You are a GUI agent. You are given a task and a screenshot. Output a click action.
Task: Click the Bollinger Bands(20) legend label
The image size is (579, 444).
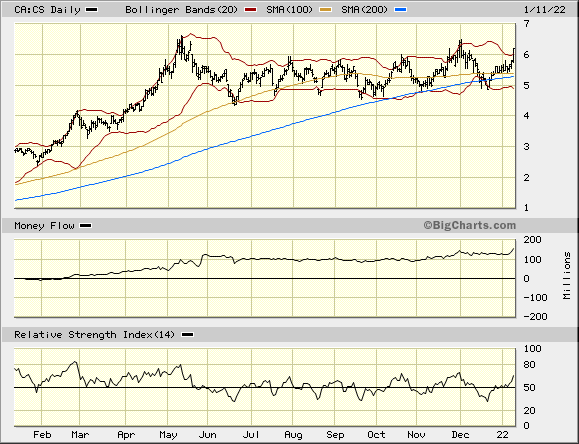182,10
